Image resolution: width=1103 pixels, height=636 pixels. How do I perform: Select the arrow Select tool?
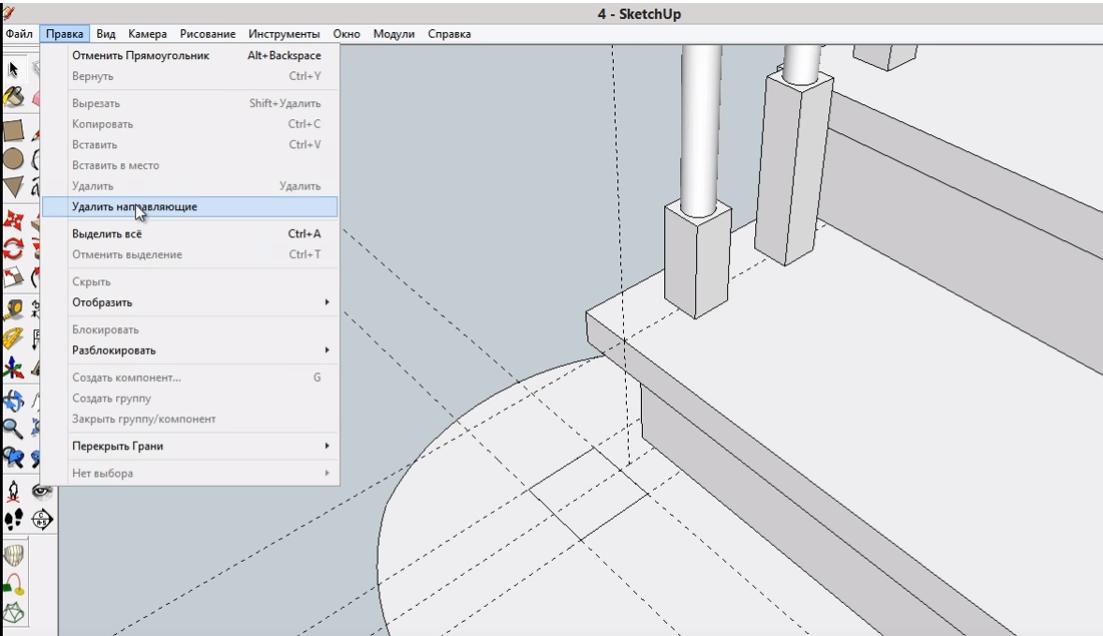pos(14,69)
